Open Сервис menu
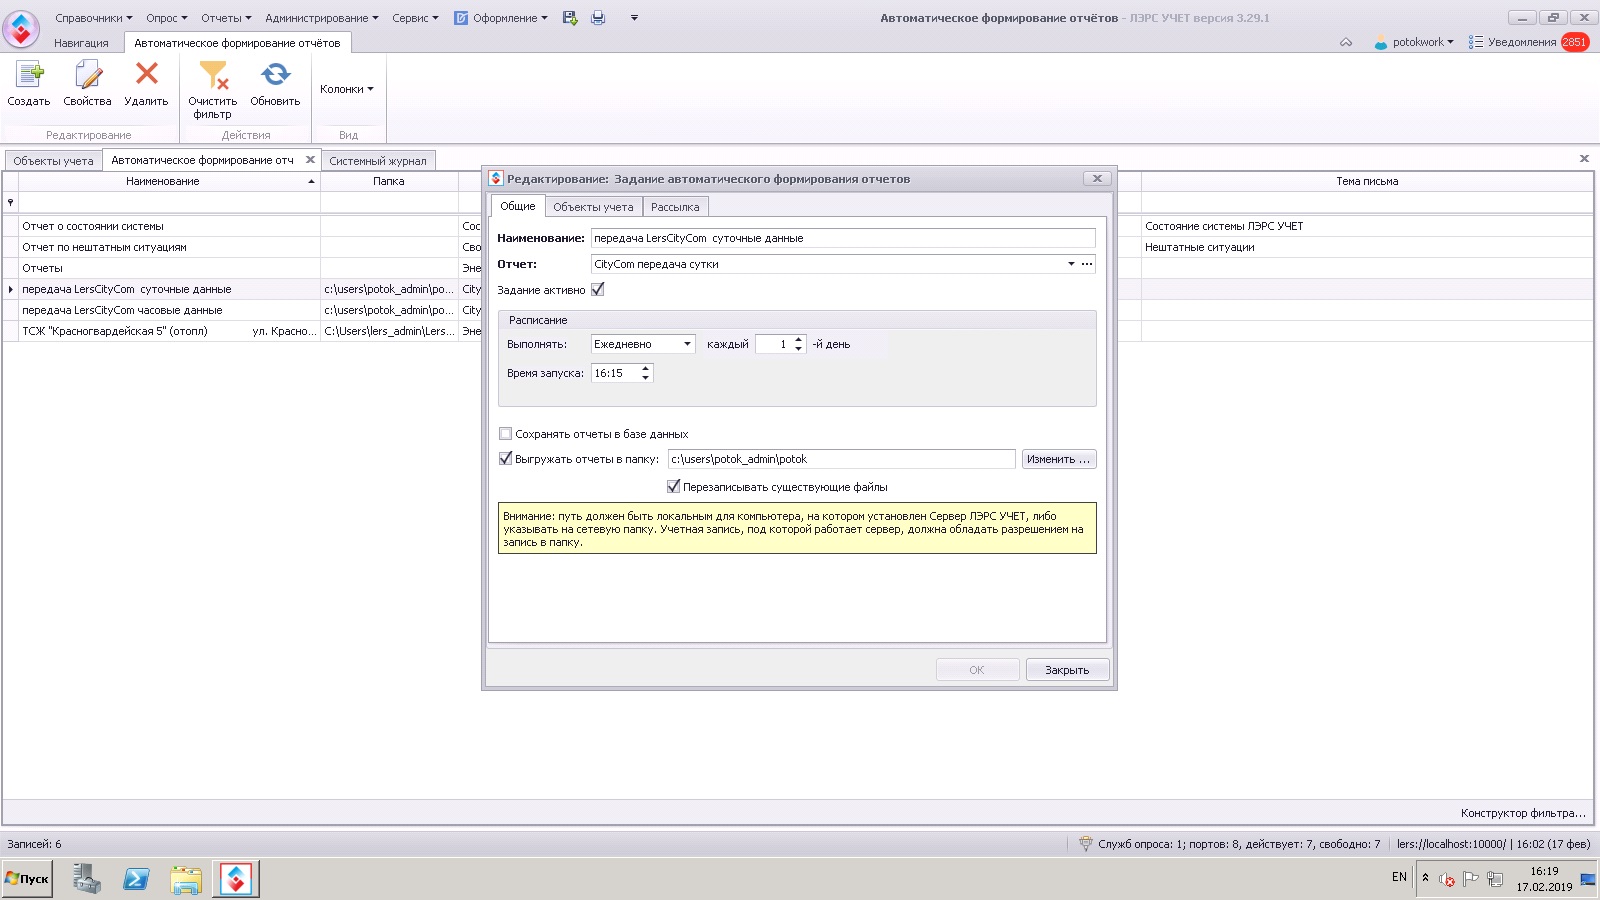 coord(415,18)
